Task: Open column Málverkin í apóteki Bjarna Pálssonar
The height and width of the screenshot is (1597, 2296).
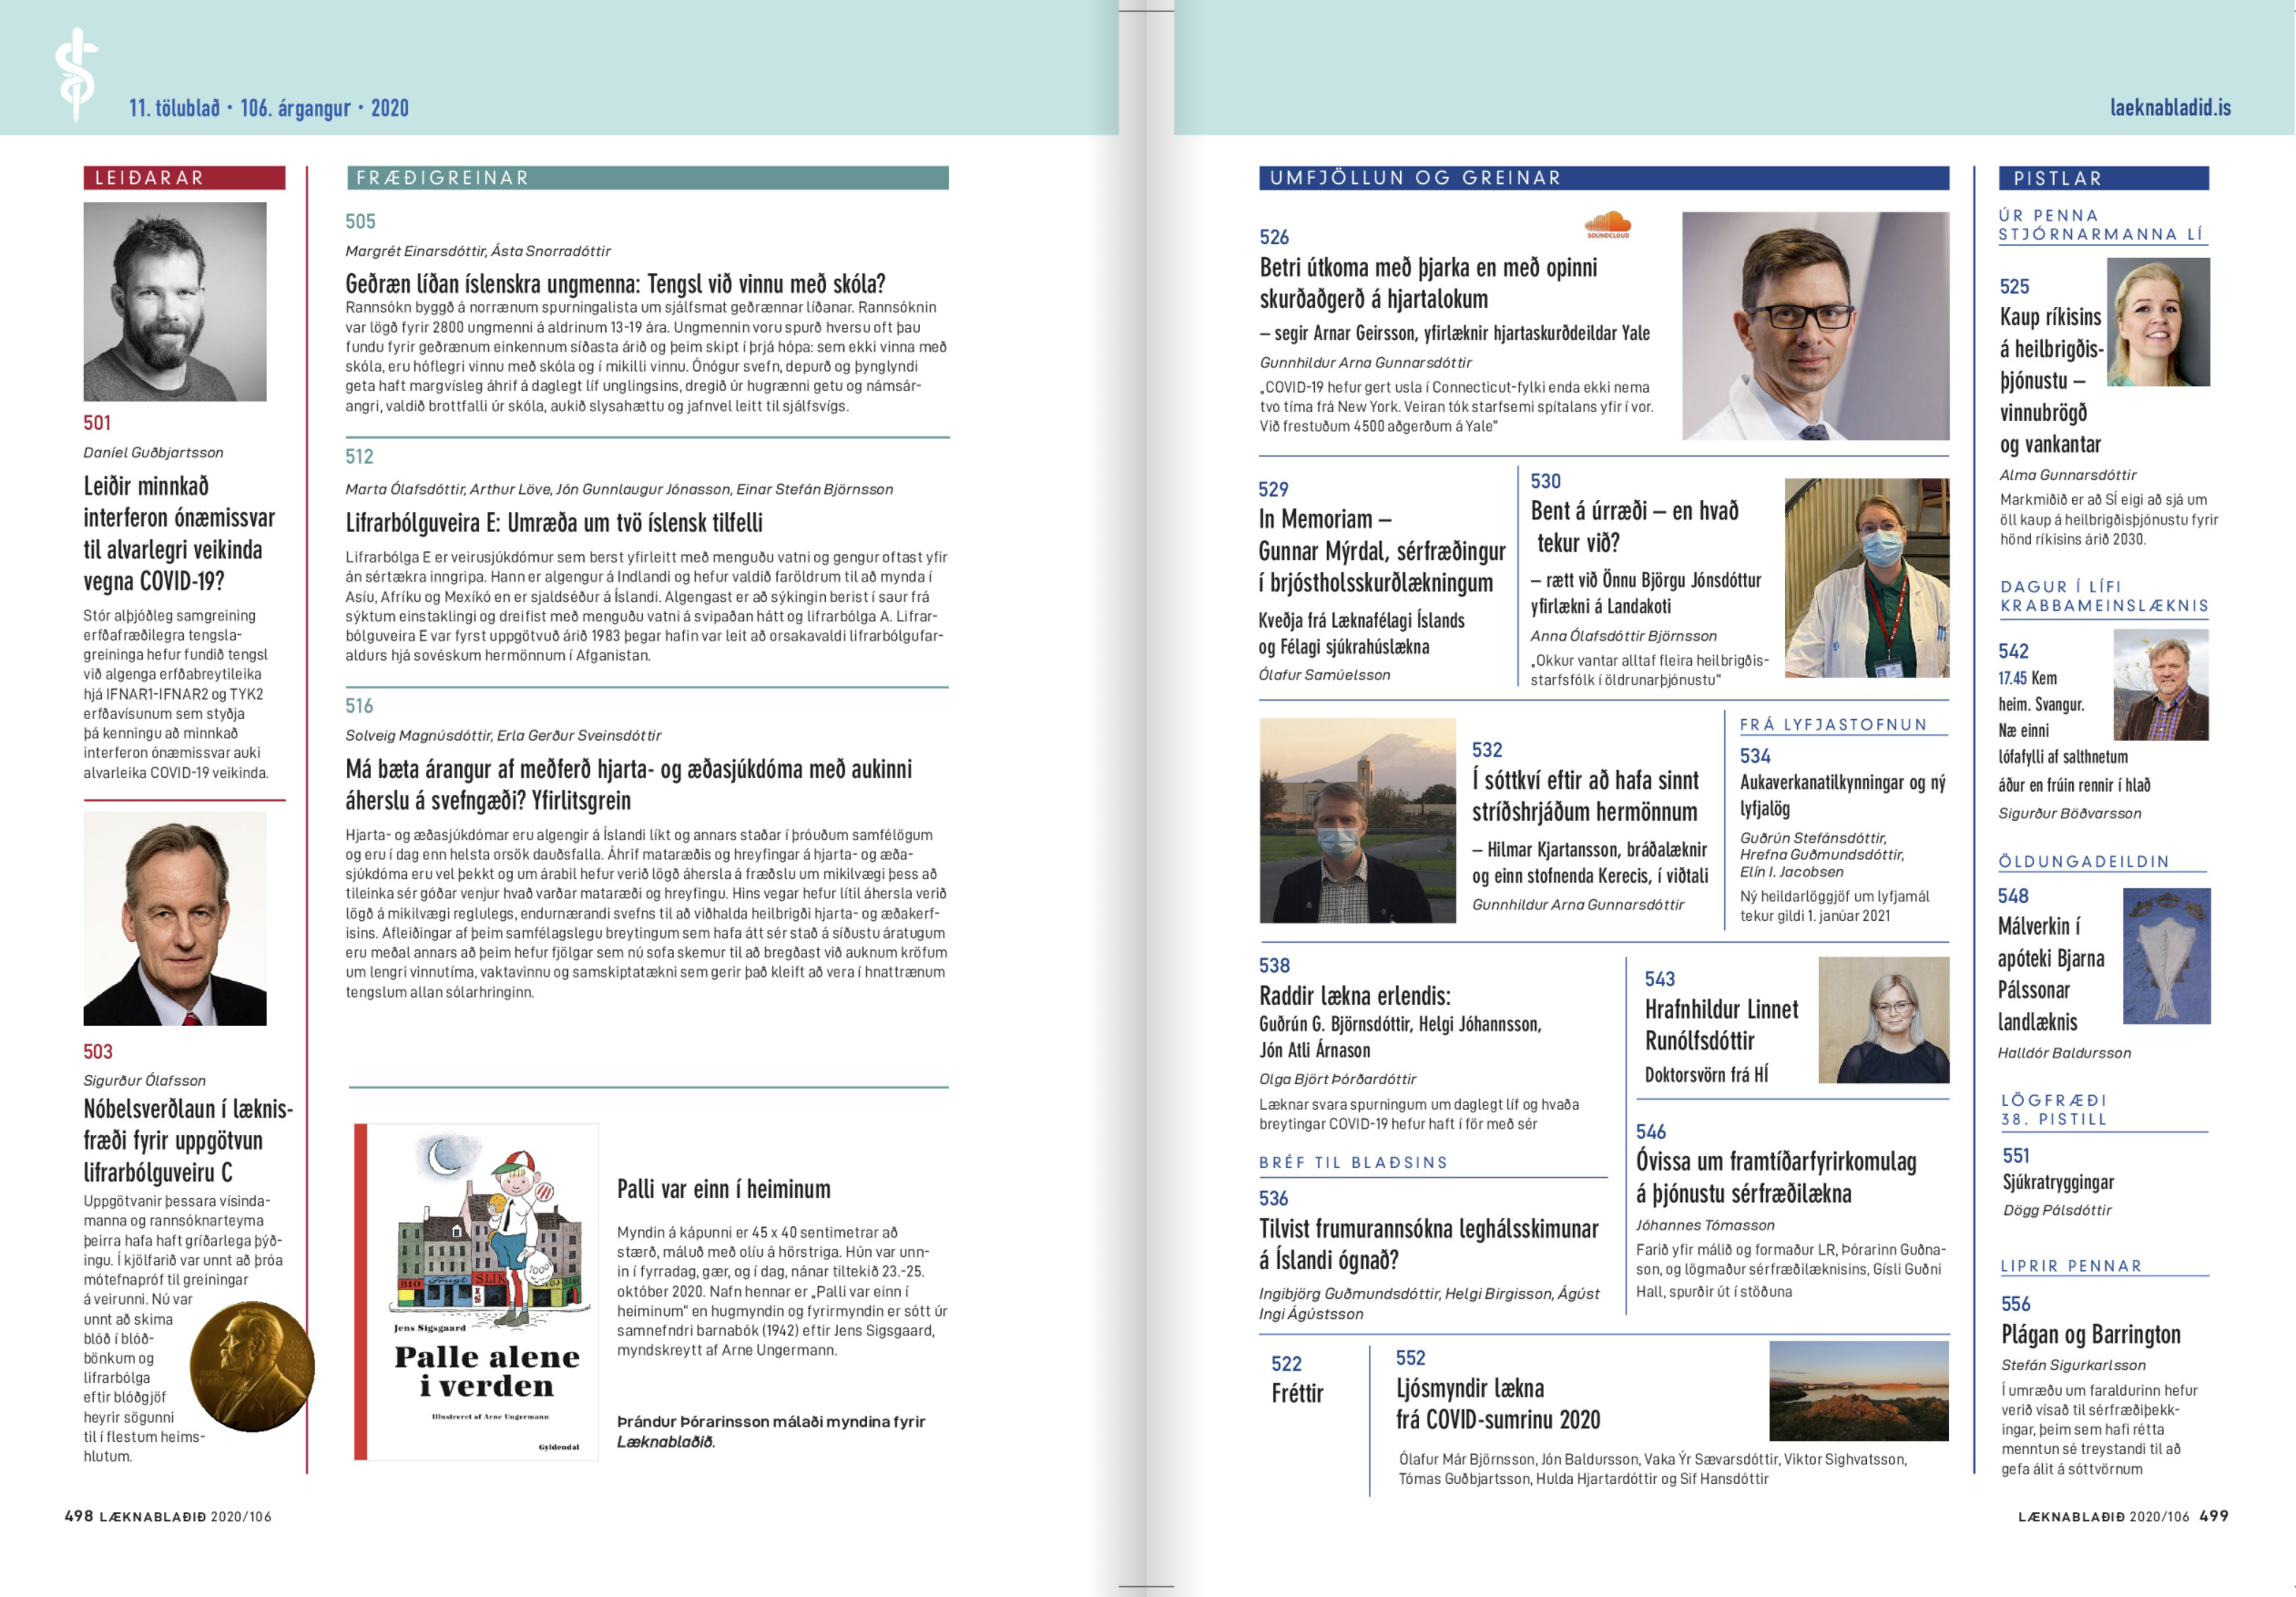Action: pyautogui.click(x=2050, y=973)
